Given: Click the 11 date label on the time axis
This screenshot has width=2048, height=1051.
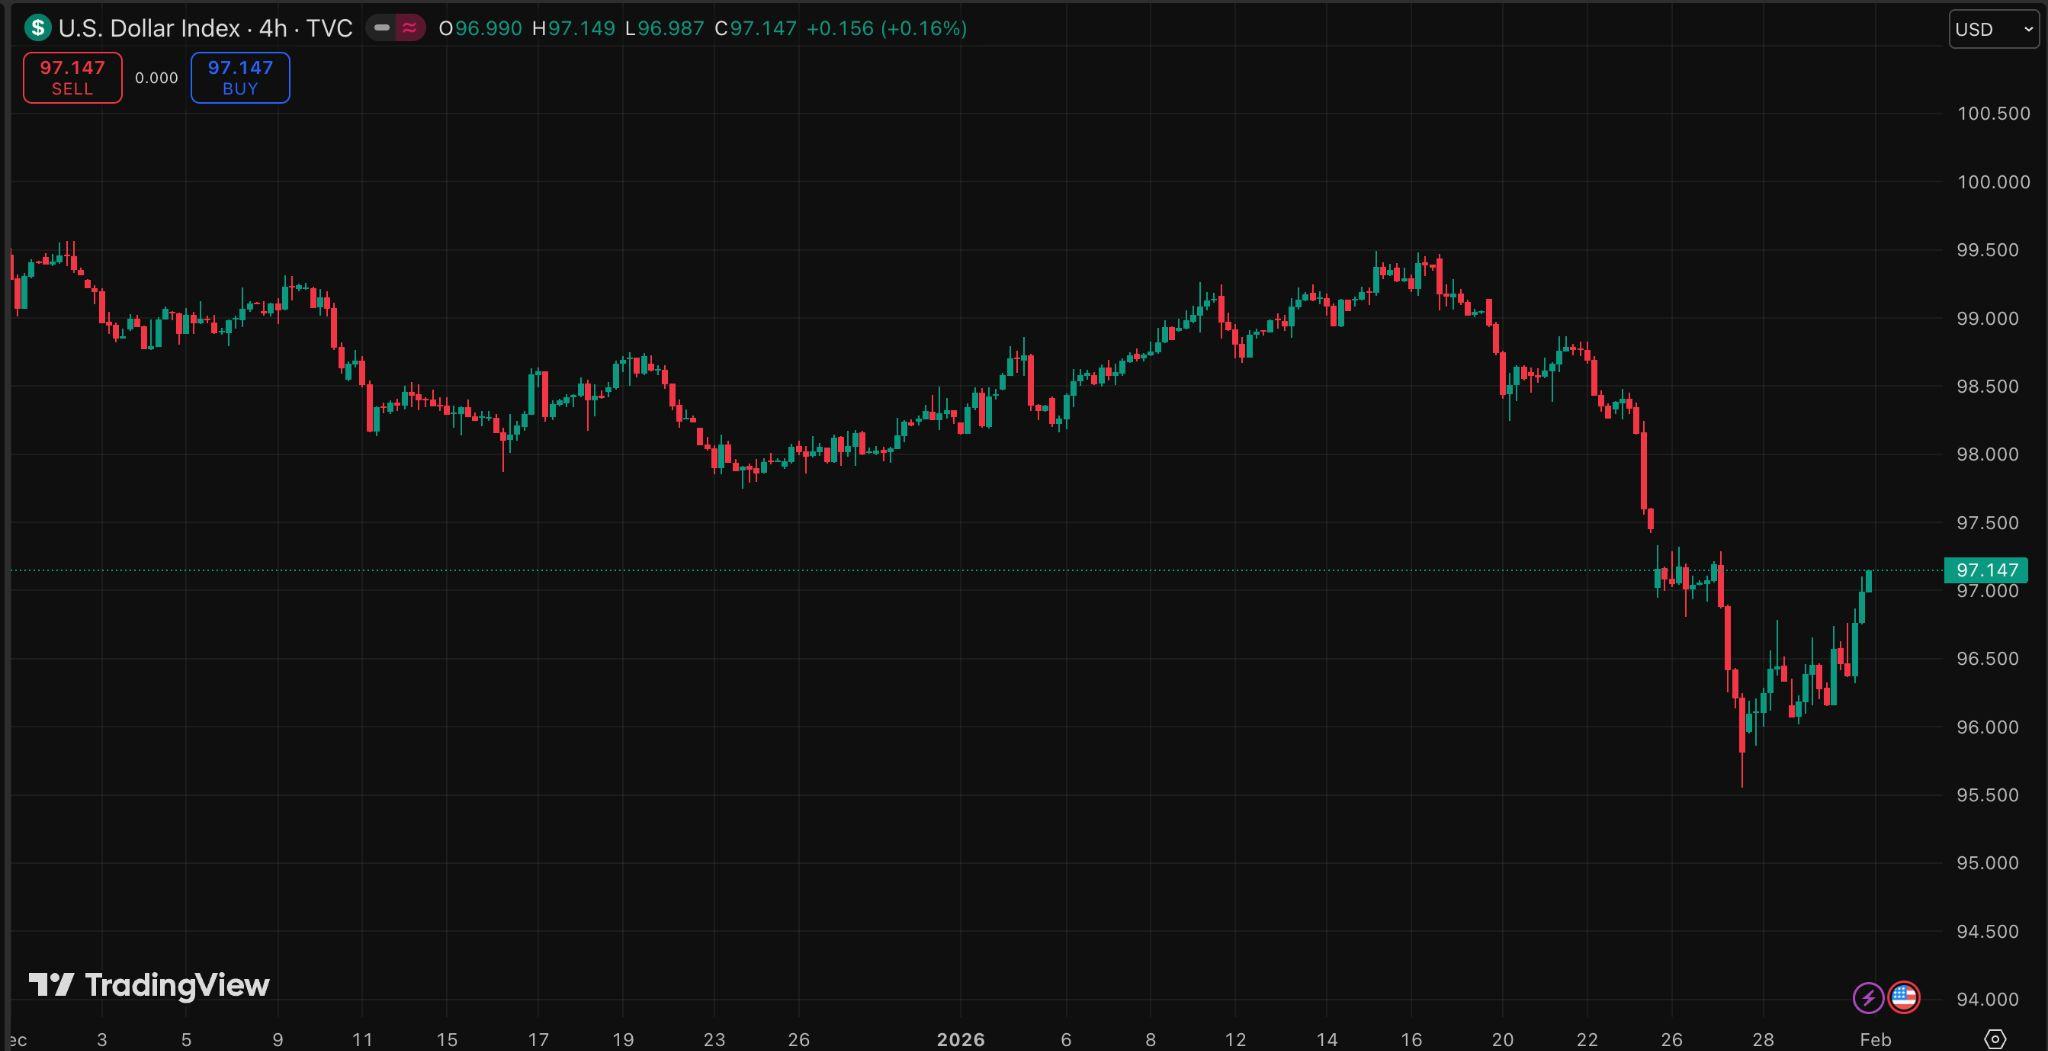Looking at the screenshot, I should 362,1039.
